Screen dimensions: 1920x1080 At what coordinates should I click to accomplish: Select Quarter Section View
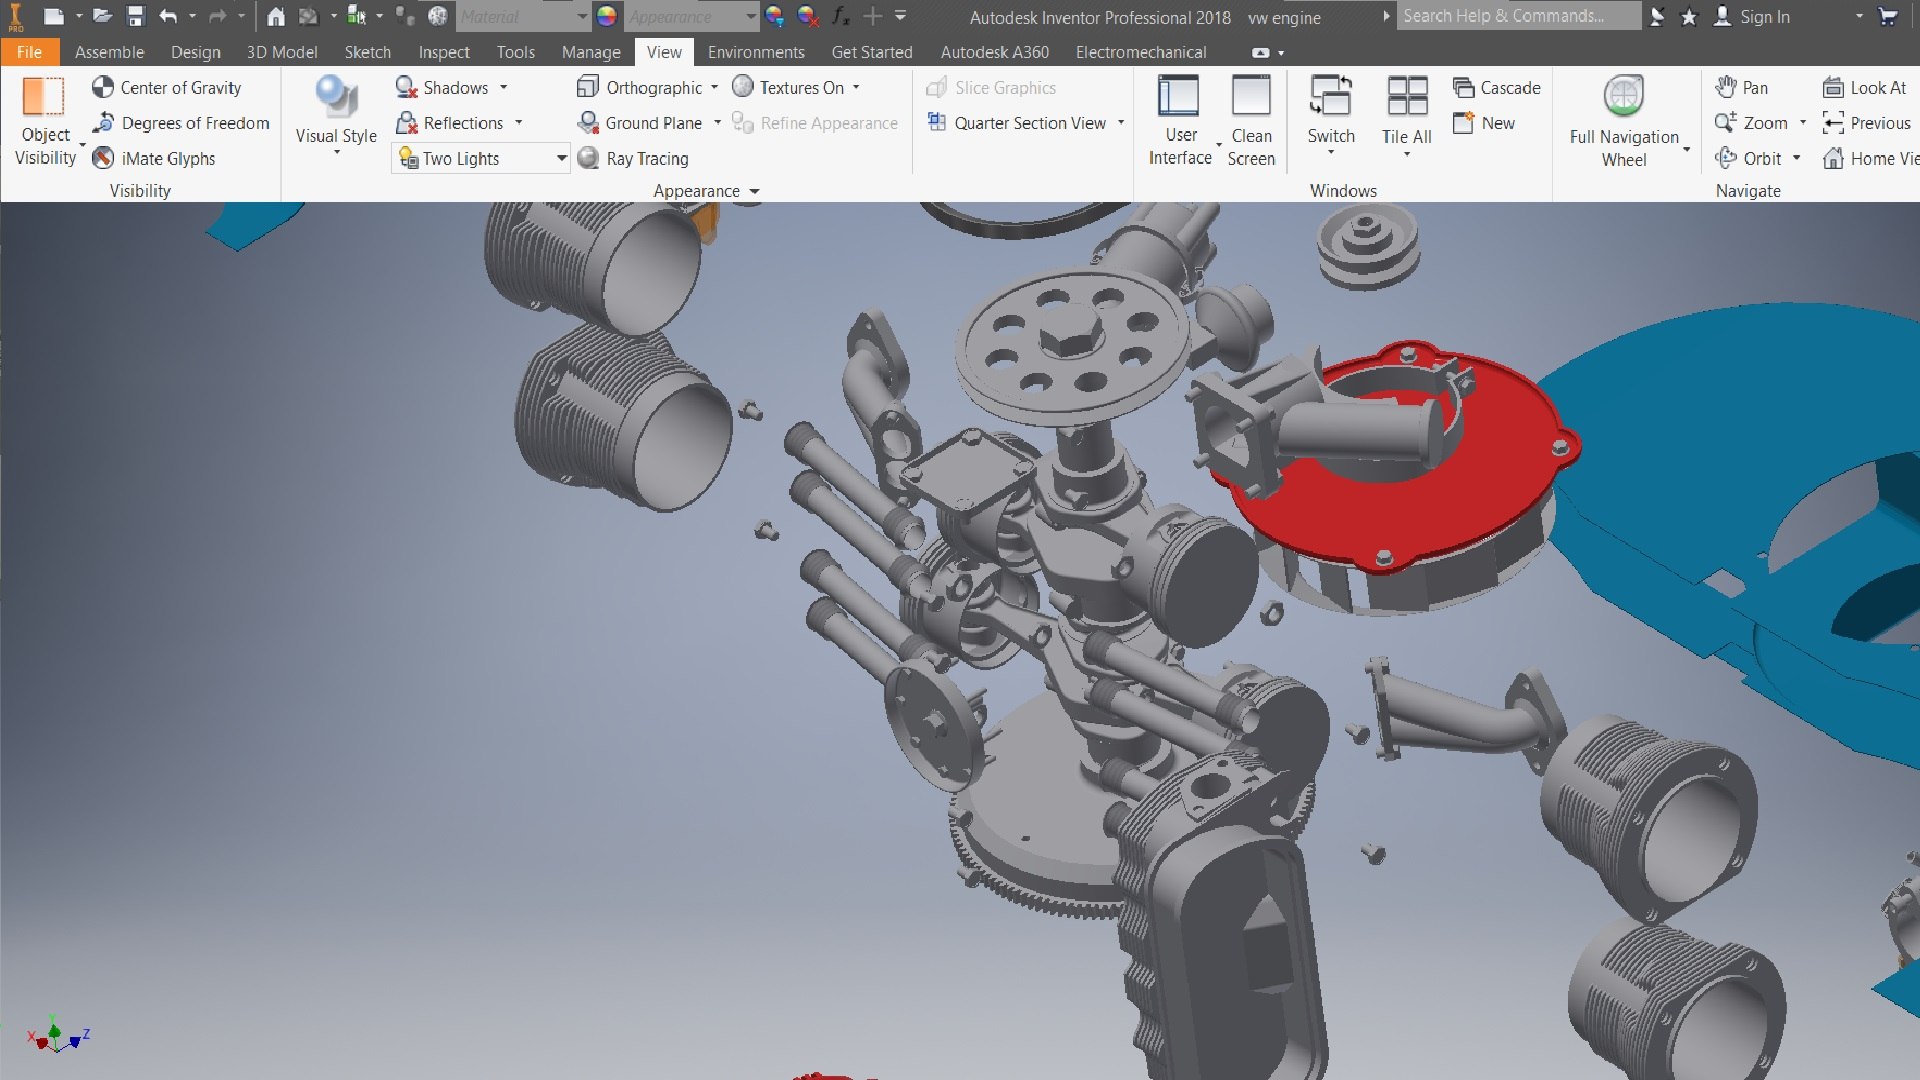click(x=1017, y=123)
